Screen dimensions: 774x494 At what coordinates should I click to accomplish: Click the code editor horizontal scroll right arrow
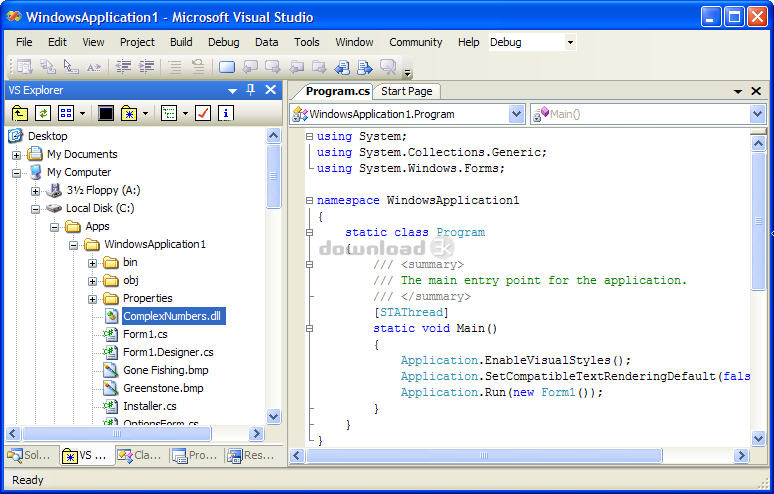[x=741, y=456]
